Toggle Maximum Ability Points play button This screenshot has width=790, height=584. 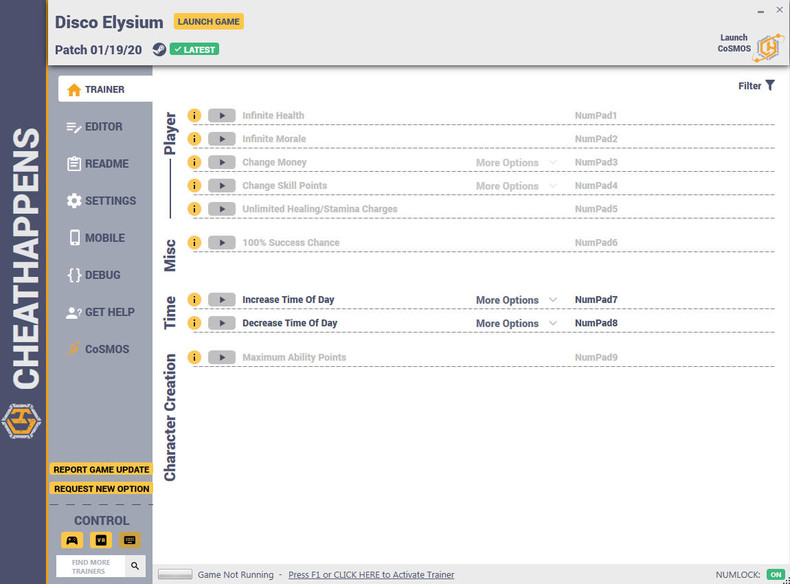[222, 357]
